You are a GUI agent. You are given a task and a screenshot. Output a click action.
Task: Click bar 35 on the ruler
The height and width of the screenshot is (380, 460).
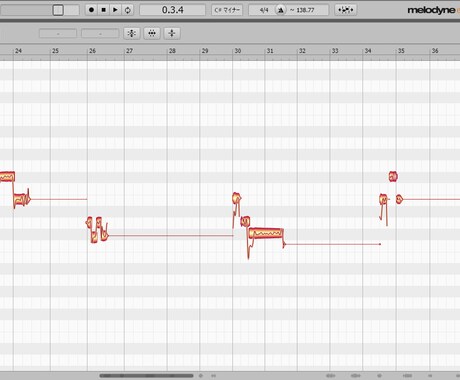click(401, 51)
